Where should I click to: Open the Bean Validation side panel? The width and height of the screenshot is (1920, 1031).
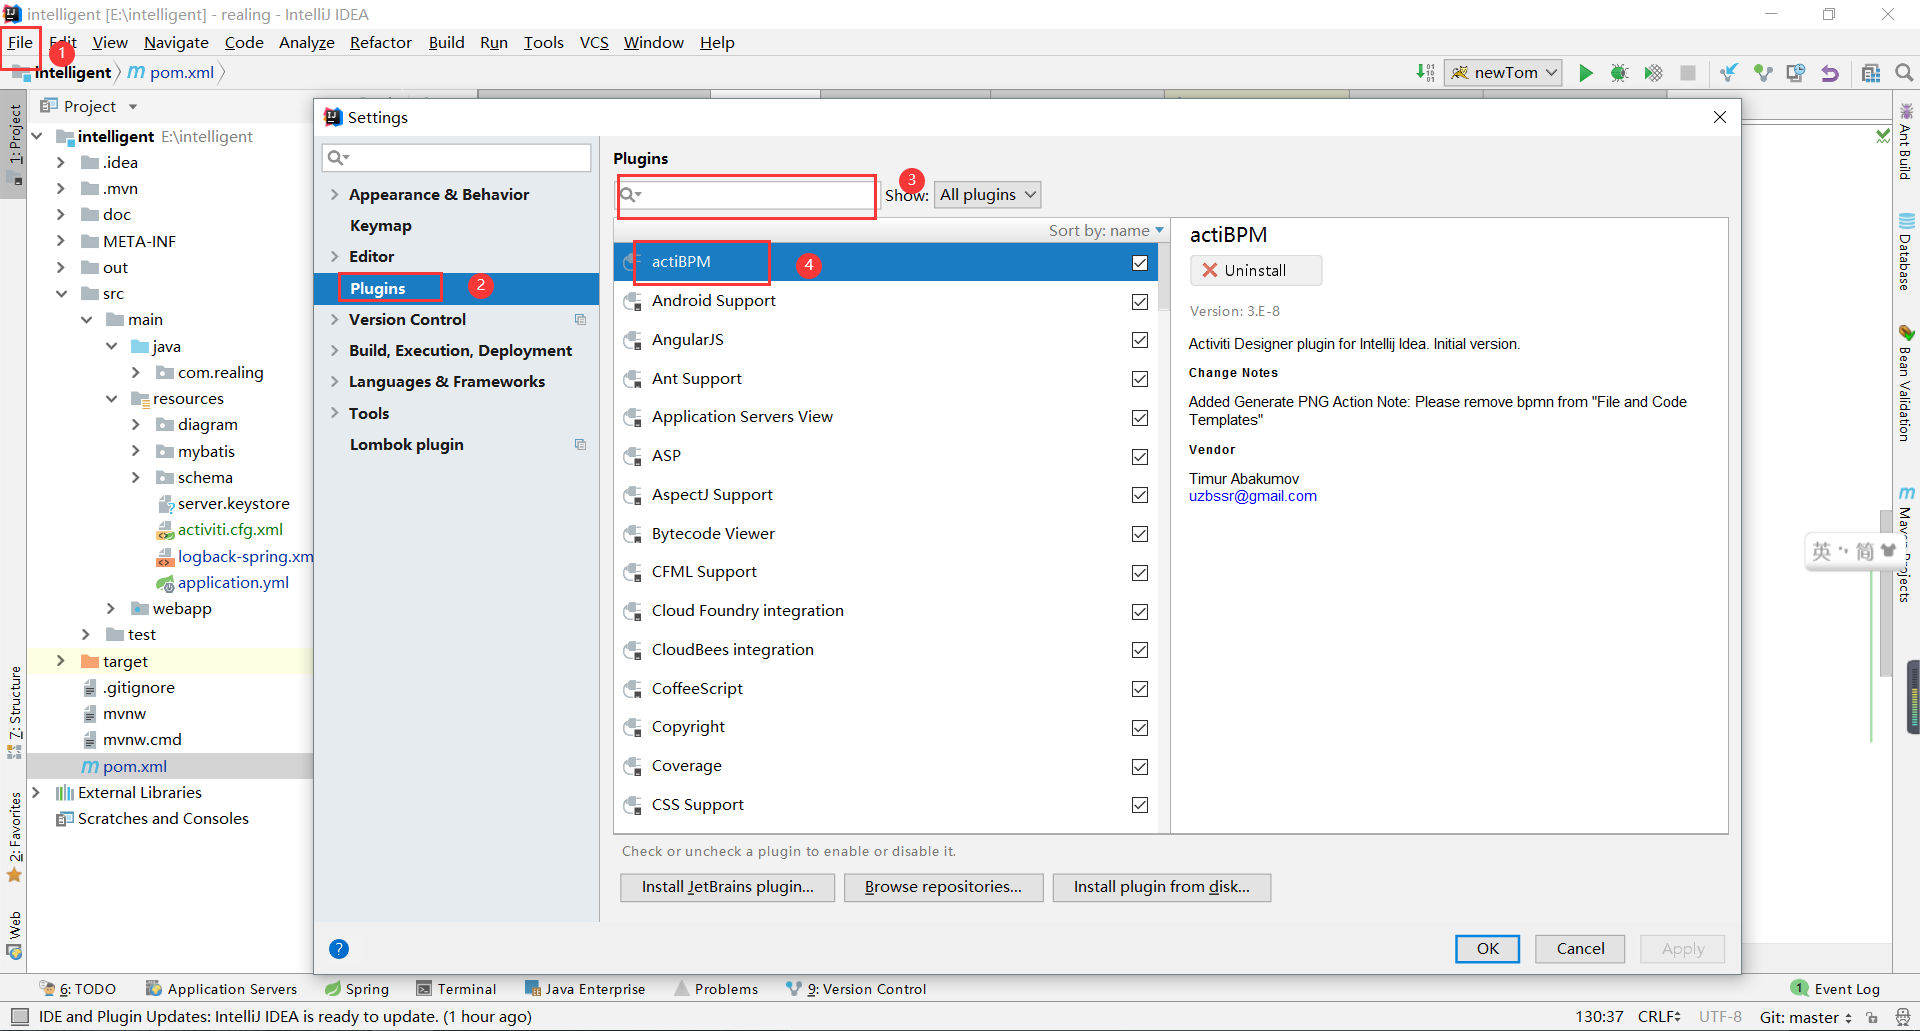pos(1906,384)
